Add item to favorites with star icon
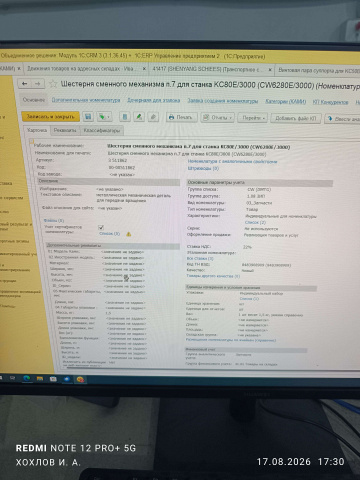 pos(53,84)
